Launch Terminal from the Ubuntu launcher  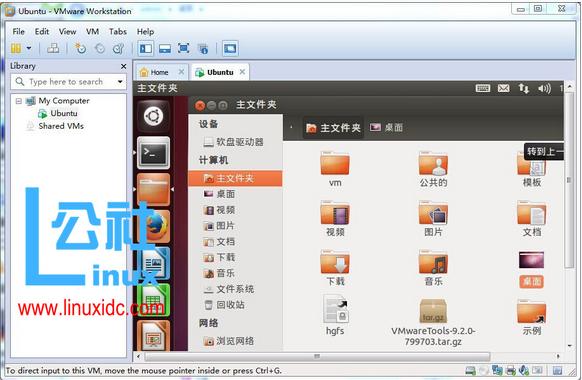pos(154,153)
